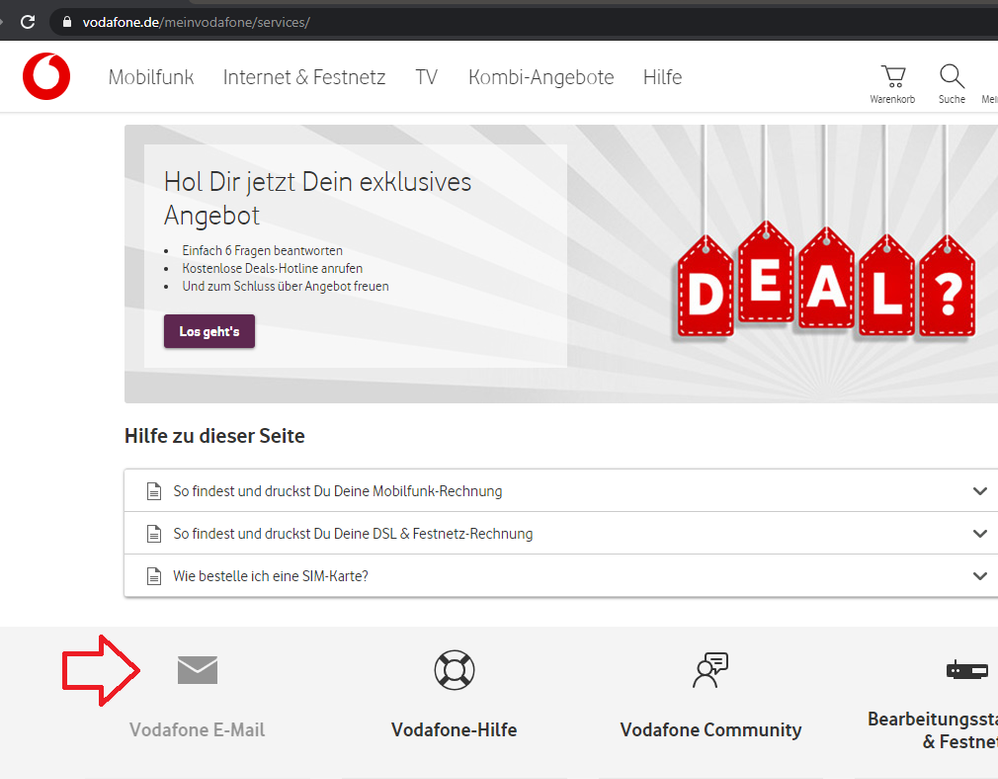Expand SIM-Karte question chevron
The height and width of the screenshot is (779, 998).
[x=980, y=576]
